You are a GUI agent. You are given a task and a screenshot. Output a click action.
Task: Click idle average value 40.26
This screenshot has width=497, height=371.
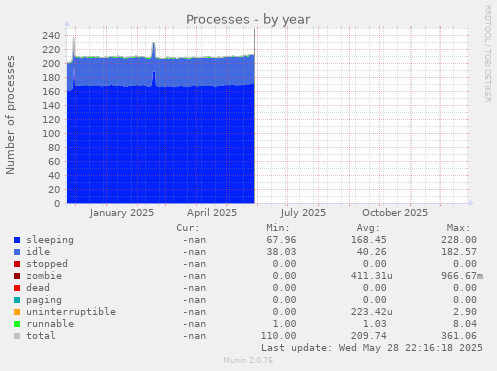tap(371, 252)
